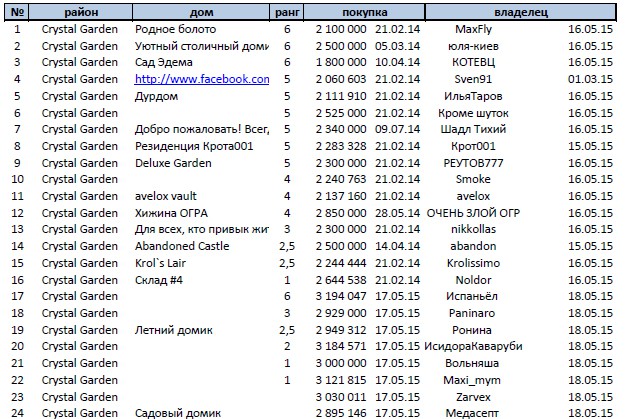Select owner MaxFly
The image size is (625, 419).
[473, 30]
